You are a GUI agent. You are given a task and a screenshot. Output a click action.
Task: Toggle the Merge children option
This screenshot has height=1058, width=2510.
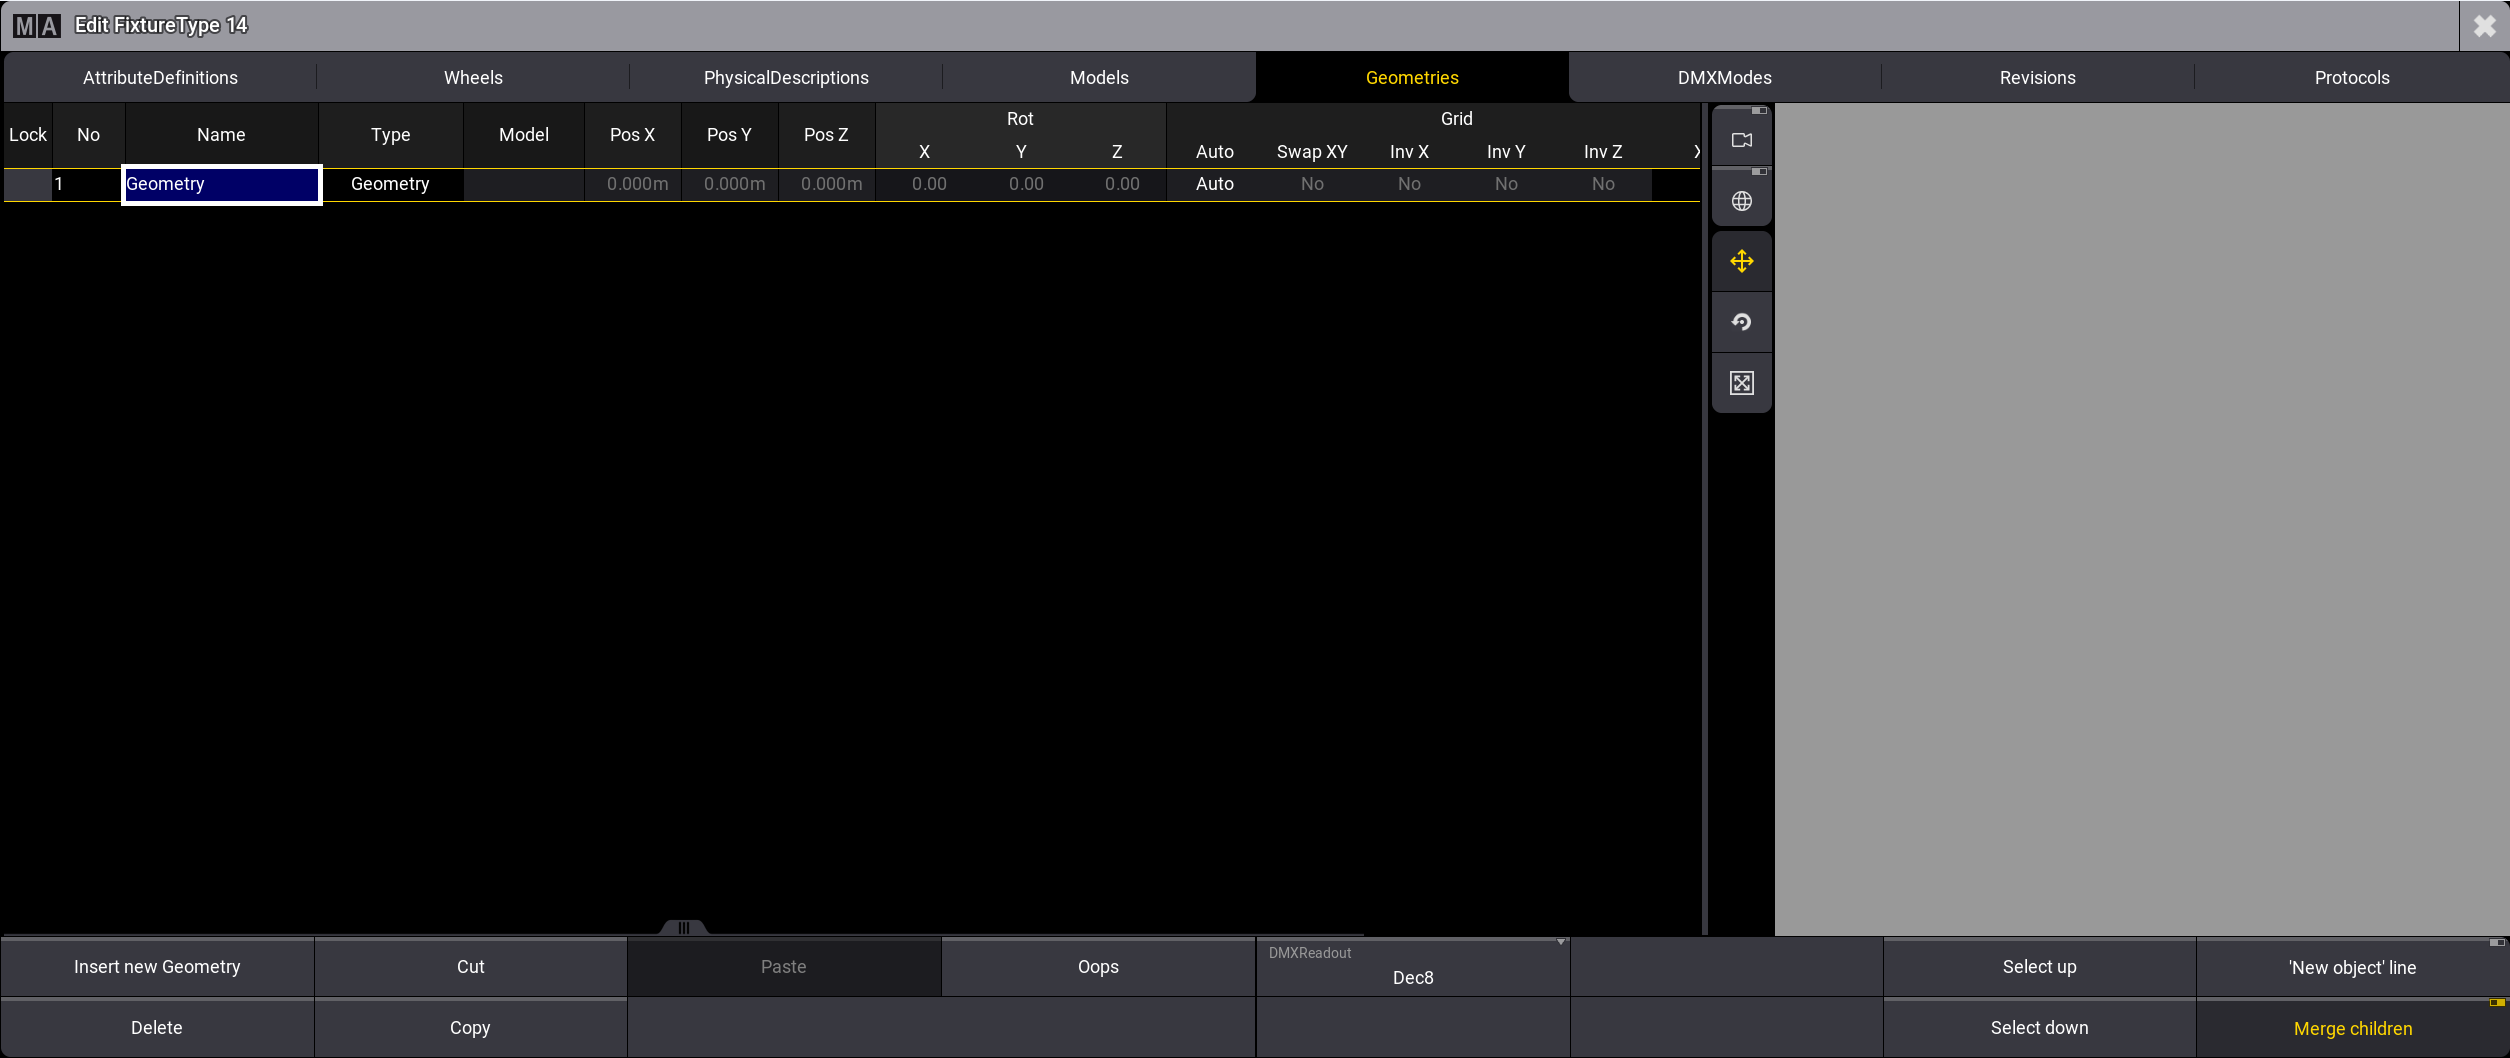tap(2352, 1028)
